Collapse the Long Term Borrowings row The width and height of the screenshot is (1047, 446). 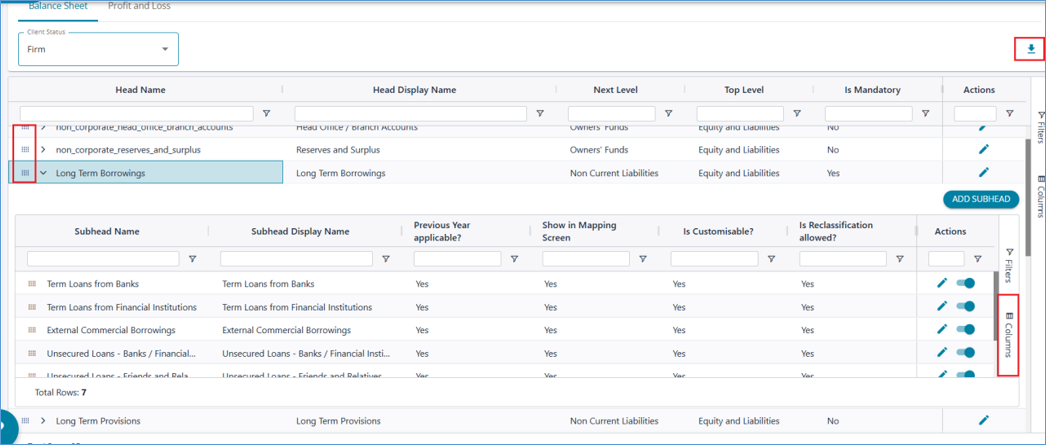[x=44, y=173]
